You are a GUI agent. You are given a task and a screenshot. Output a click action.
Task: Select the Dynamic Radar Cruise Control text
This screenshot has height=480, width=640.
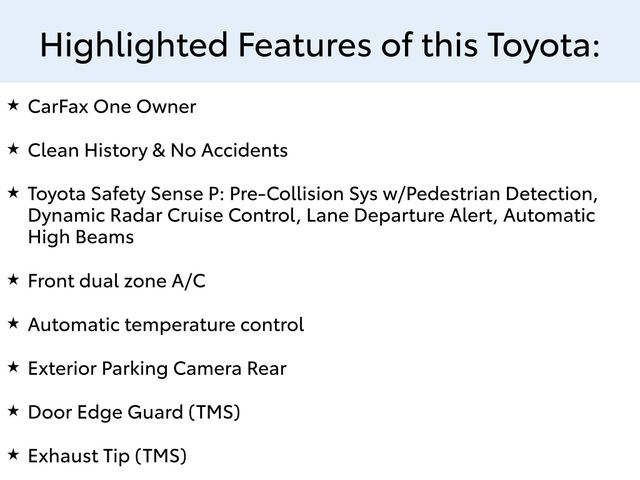(160, 215)
